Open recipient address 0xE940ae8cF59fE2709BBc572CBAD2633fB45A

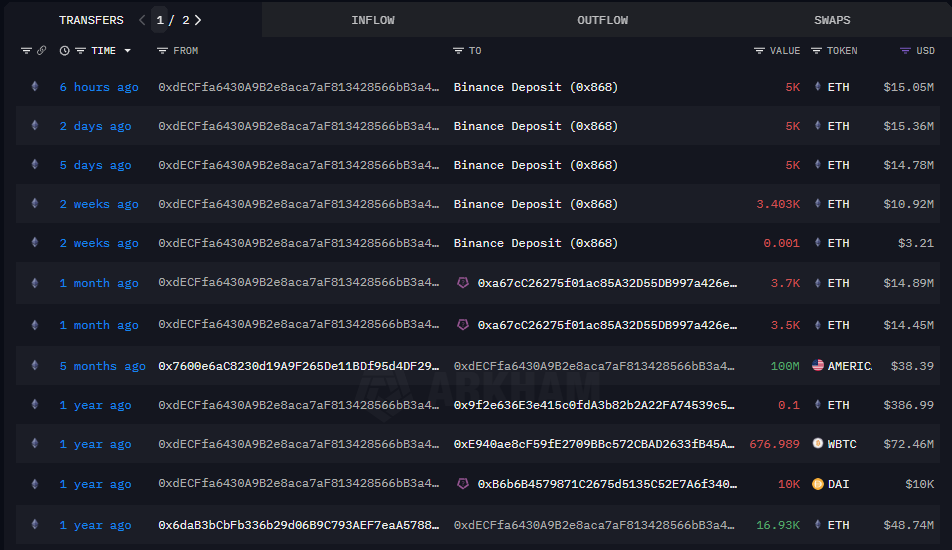coord(594,444)
